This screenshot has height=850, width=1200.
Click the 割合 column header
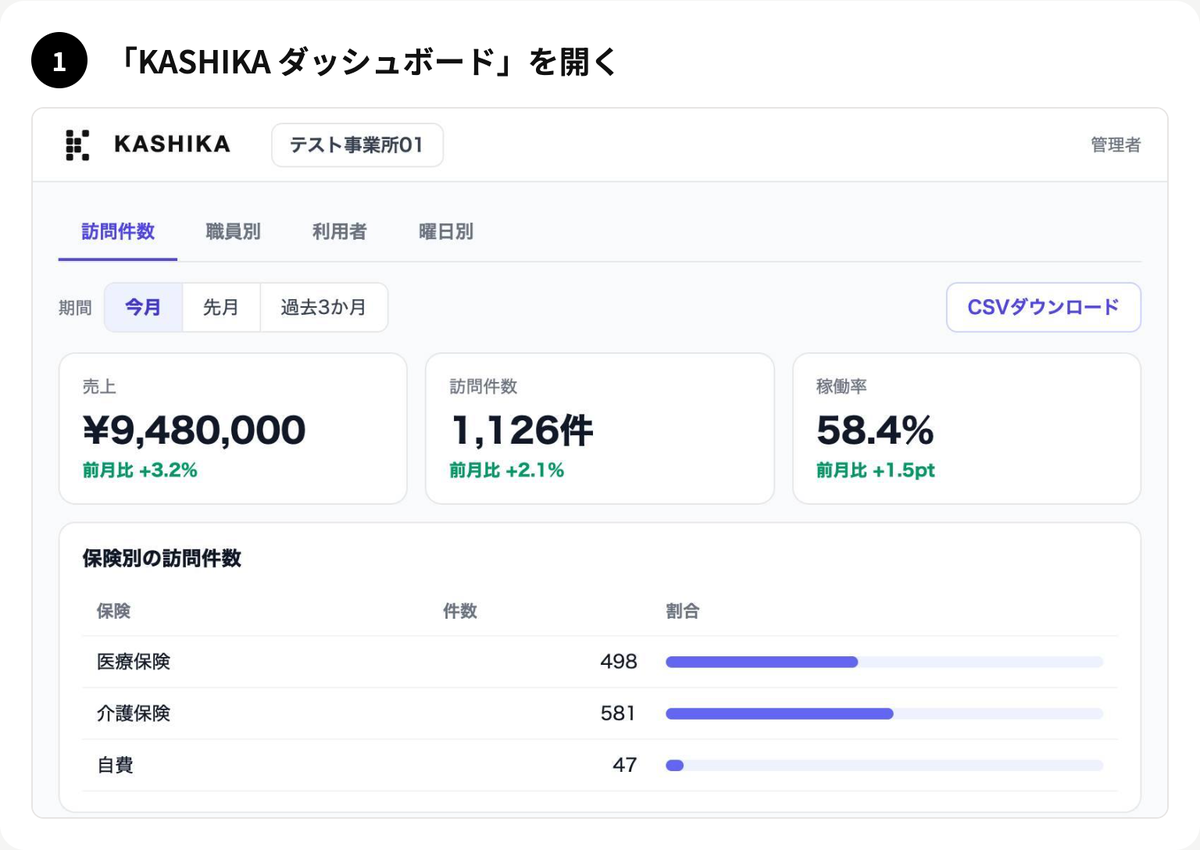click(683, 611)
